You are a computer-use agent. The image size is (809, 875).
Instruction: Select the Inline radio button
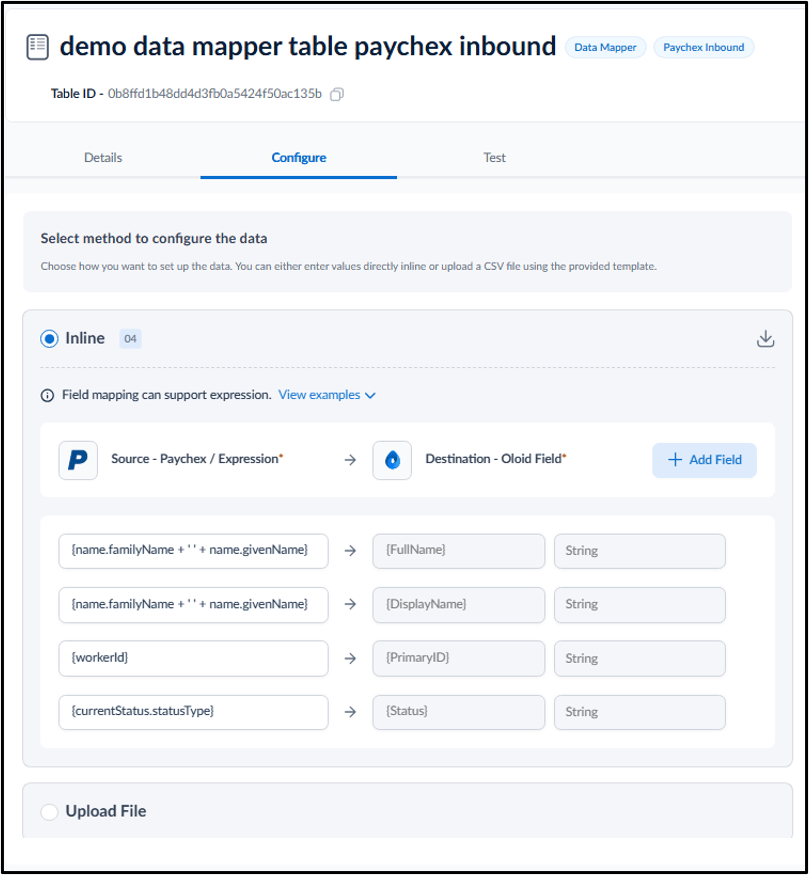[x=49, y=339]
